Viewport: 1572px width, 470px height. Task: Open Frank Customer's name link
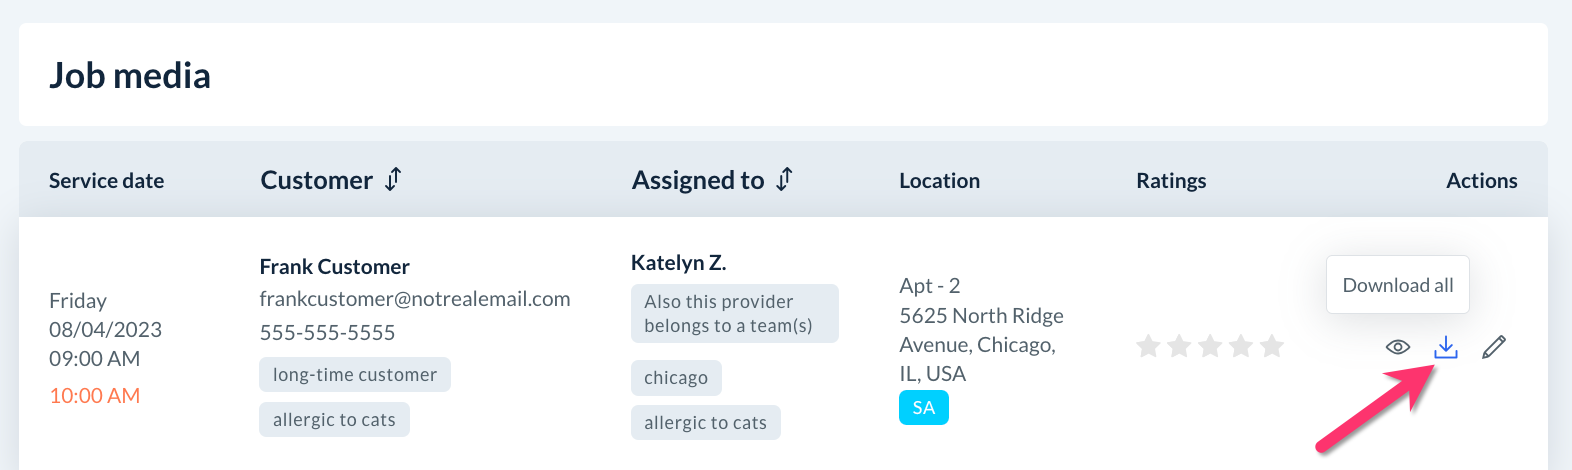point(334,267)
